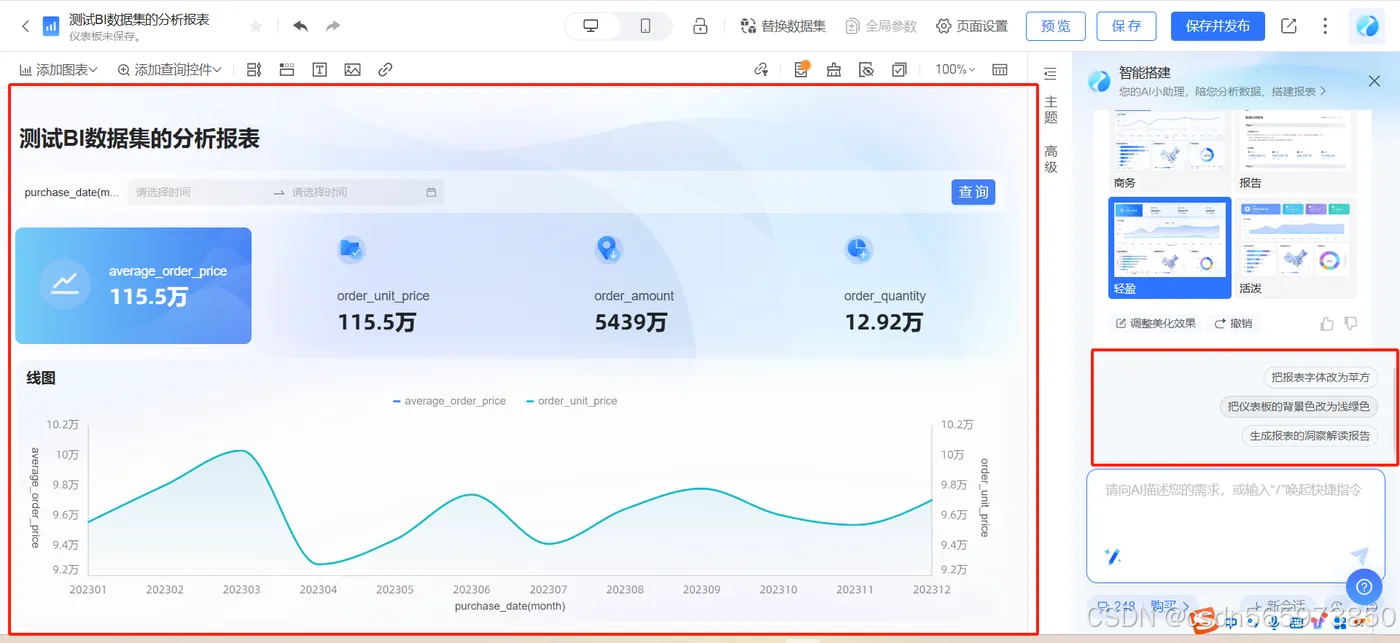Open the 主题 theme tab
The height and width of the screenshot is (643, 1400).
(x=1051, y=110)
